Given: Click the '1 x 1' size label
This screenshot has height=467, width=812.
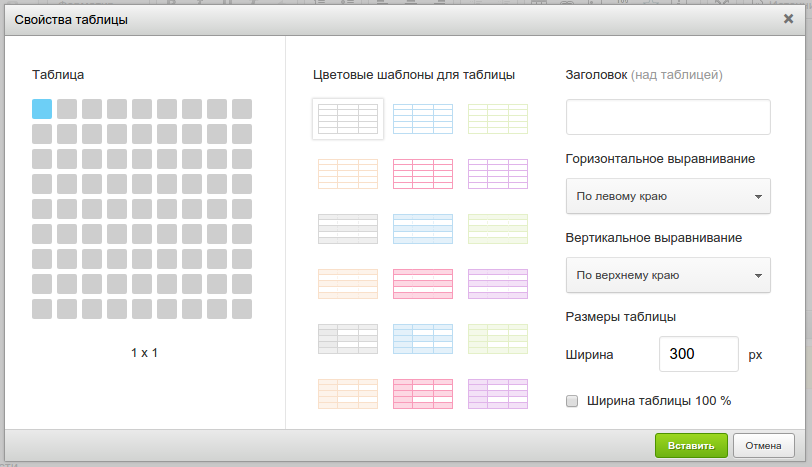Looking at the screenshot, I should pos(144,353).
